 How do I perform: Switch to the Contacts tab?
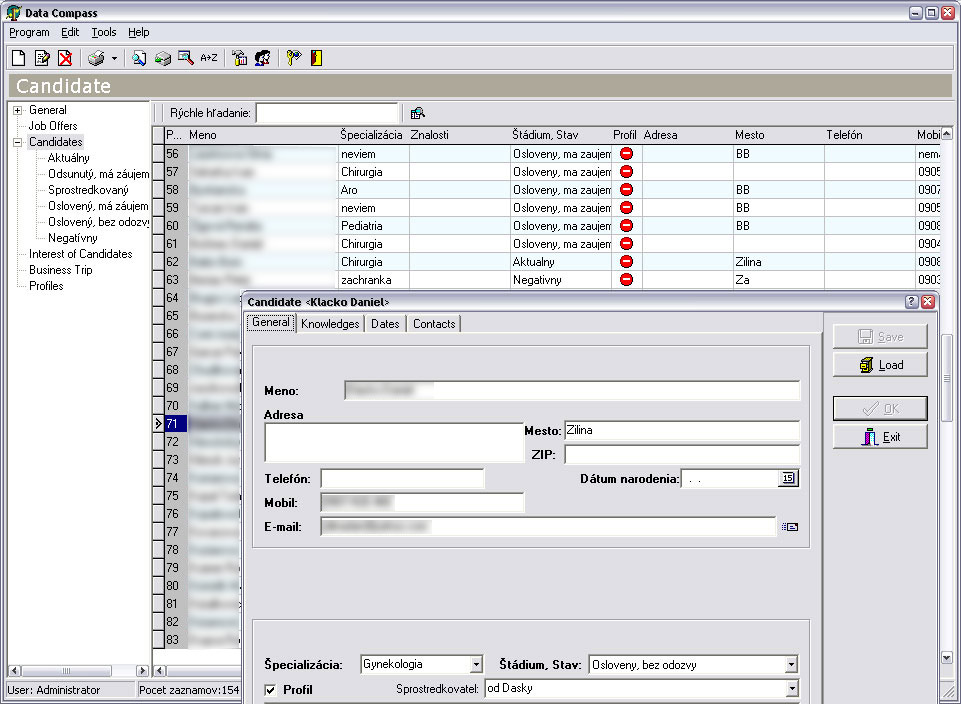click(434, 324)
